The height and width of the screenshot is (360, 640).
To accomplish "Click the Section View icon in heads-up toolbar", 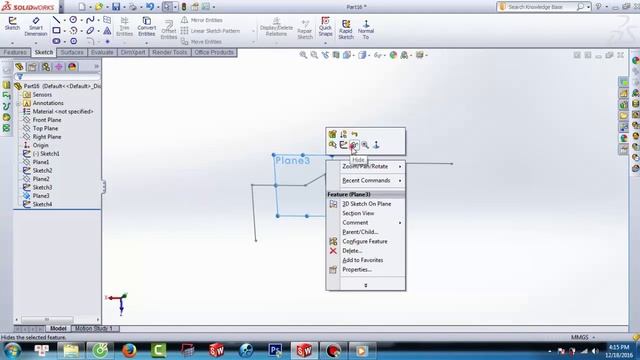I will pyautogui.click(x=336, y=55).
